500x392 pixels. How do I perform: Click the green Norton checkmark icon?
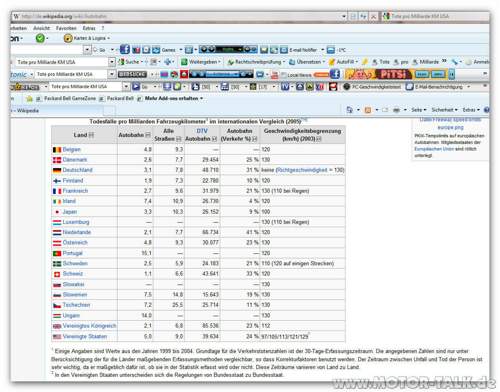[40, 38]
